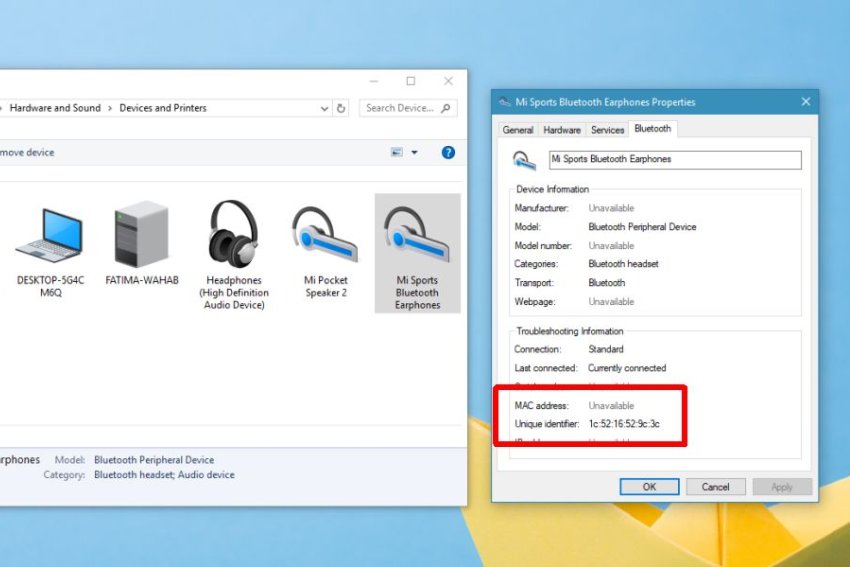Viewport: 850px width, 567px height.
Task: Click the search magnifier icon
Action: click(446, 108)
